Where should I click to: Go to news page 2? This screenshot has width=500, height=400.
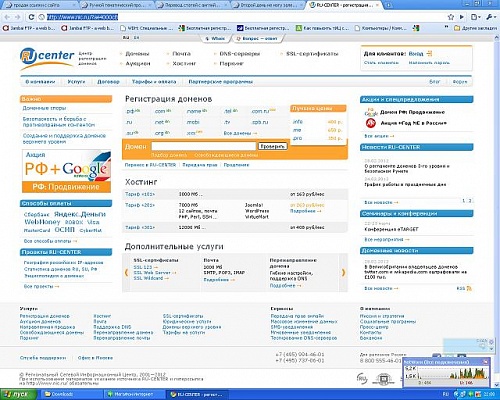pos(470,201)
